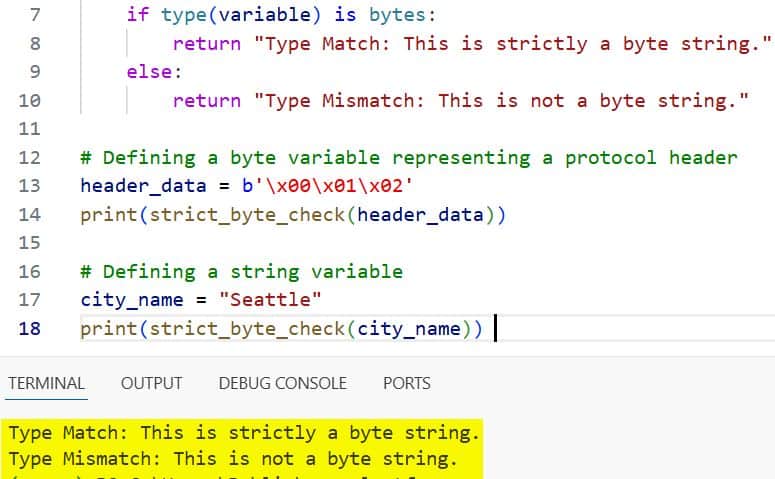Click city_name argument in the last print call
The width and height of the screenshot is (775, 479).
[x=409, y=328]
